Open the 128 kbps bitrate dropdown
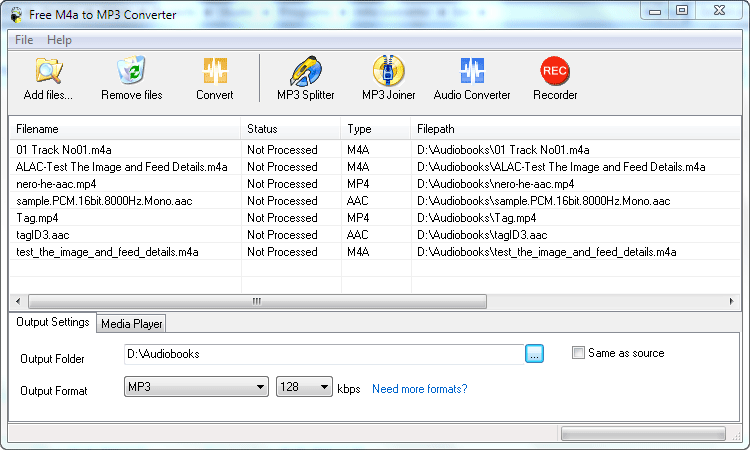Viewport: 750px width, 450px height. tap(324, 387)
